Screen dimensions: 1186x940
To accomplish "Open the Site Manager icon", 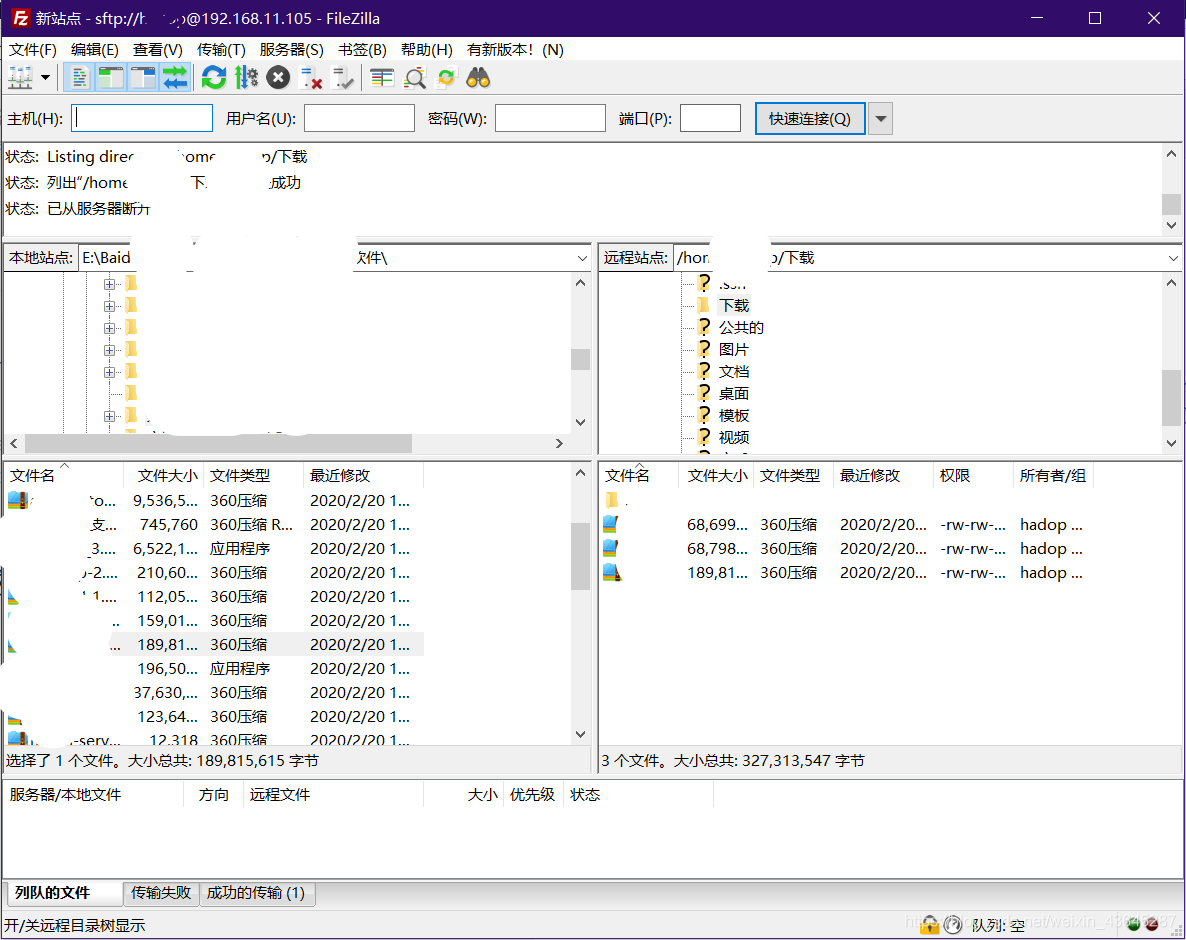I will pyautogui.click(x=20, y=77).
